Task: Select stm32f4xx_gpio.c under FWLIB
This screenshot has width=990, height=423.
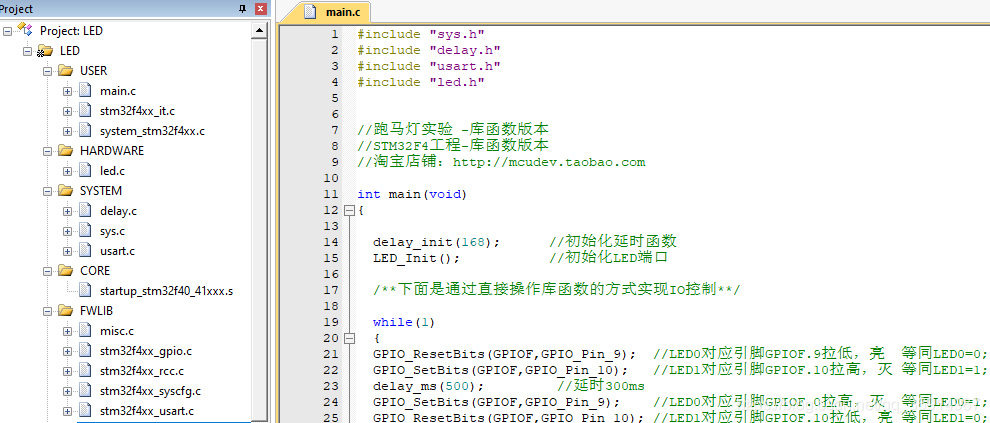Action: coord(146,351)
